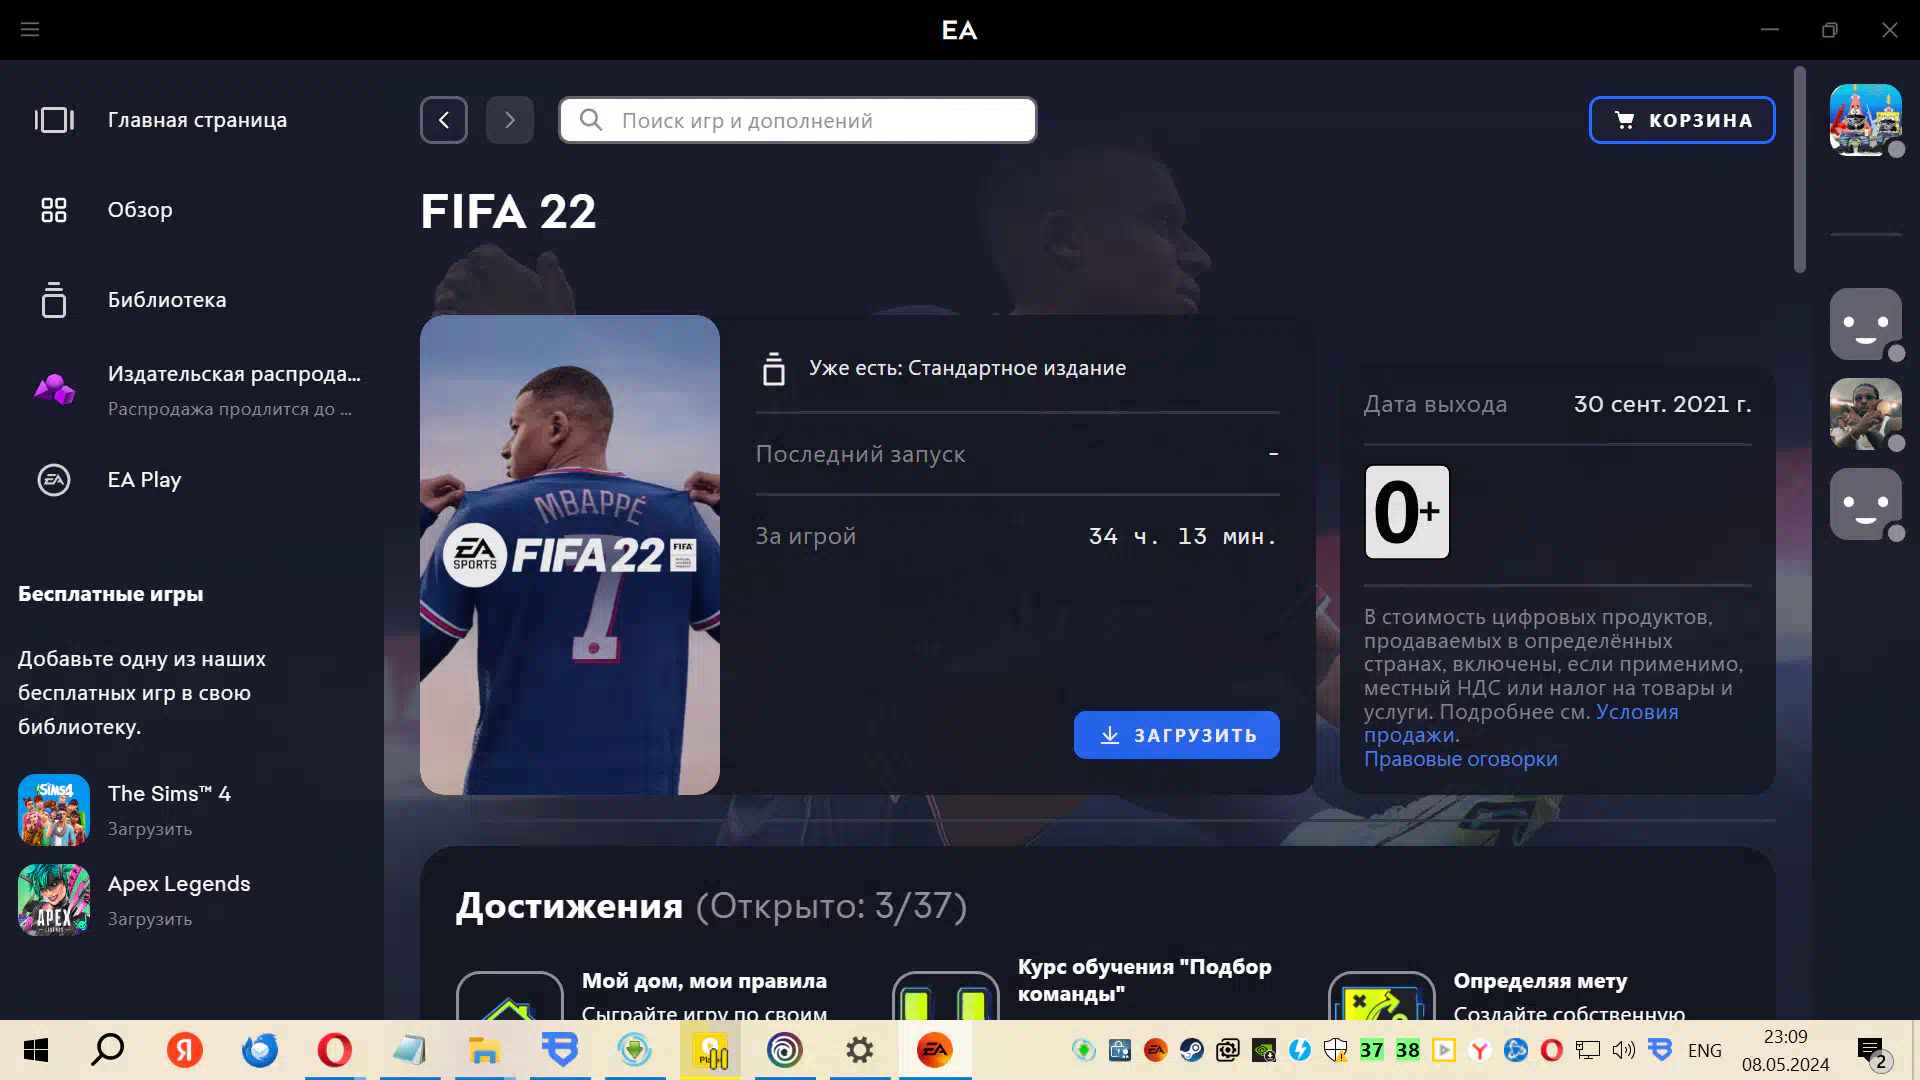Viewport: 1920px width, 1080px height.
Task: Launch Yandex from taskbar
Action: pos(184,1050)
